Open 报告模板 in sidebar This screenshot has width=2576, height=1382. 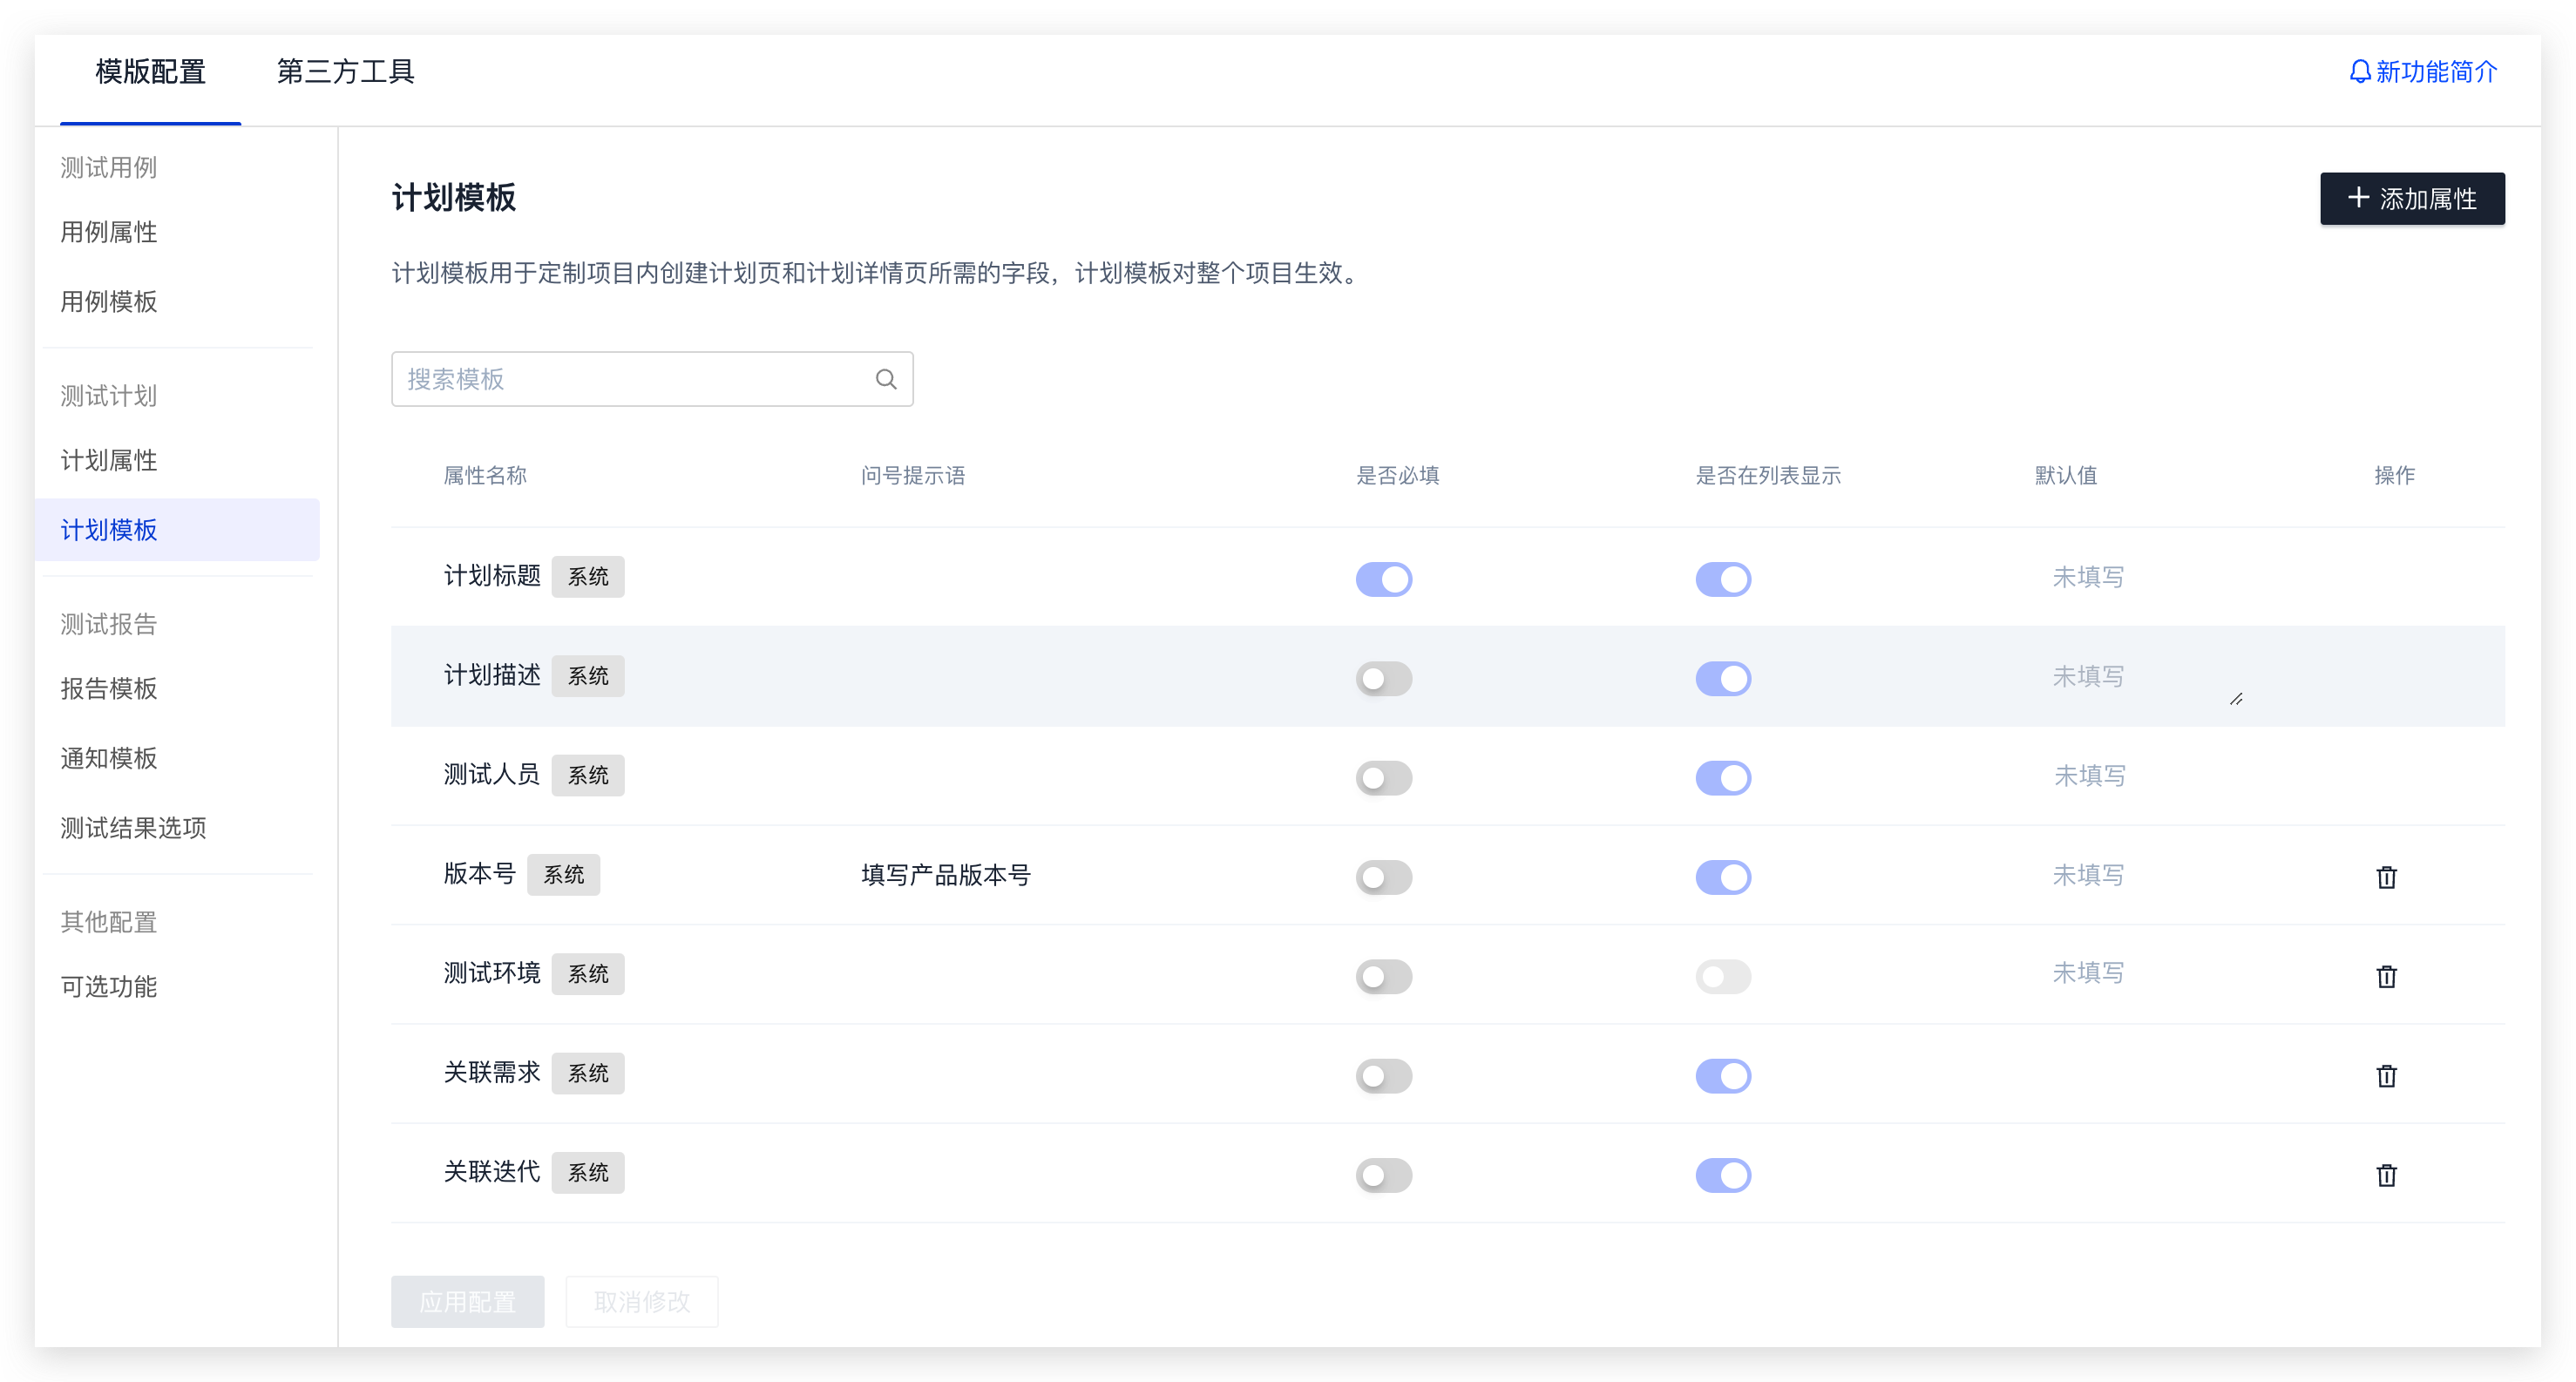(109, 688)
